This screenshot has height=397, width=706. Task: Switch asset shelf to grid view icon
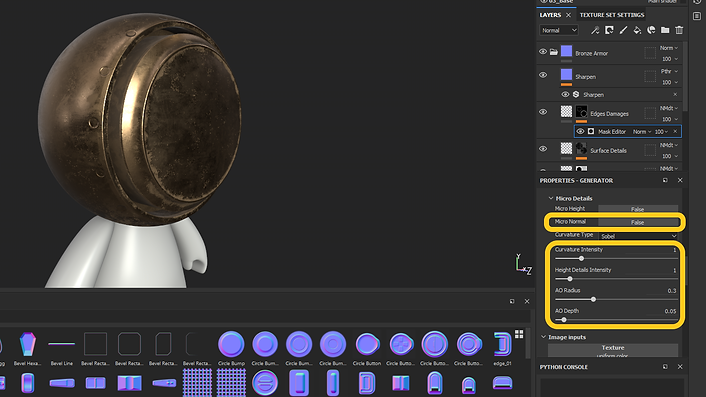pos(519,334)
